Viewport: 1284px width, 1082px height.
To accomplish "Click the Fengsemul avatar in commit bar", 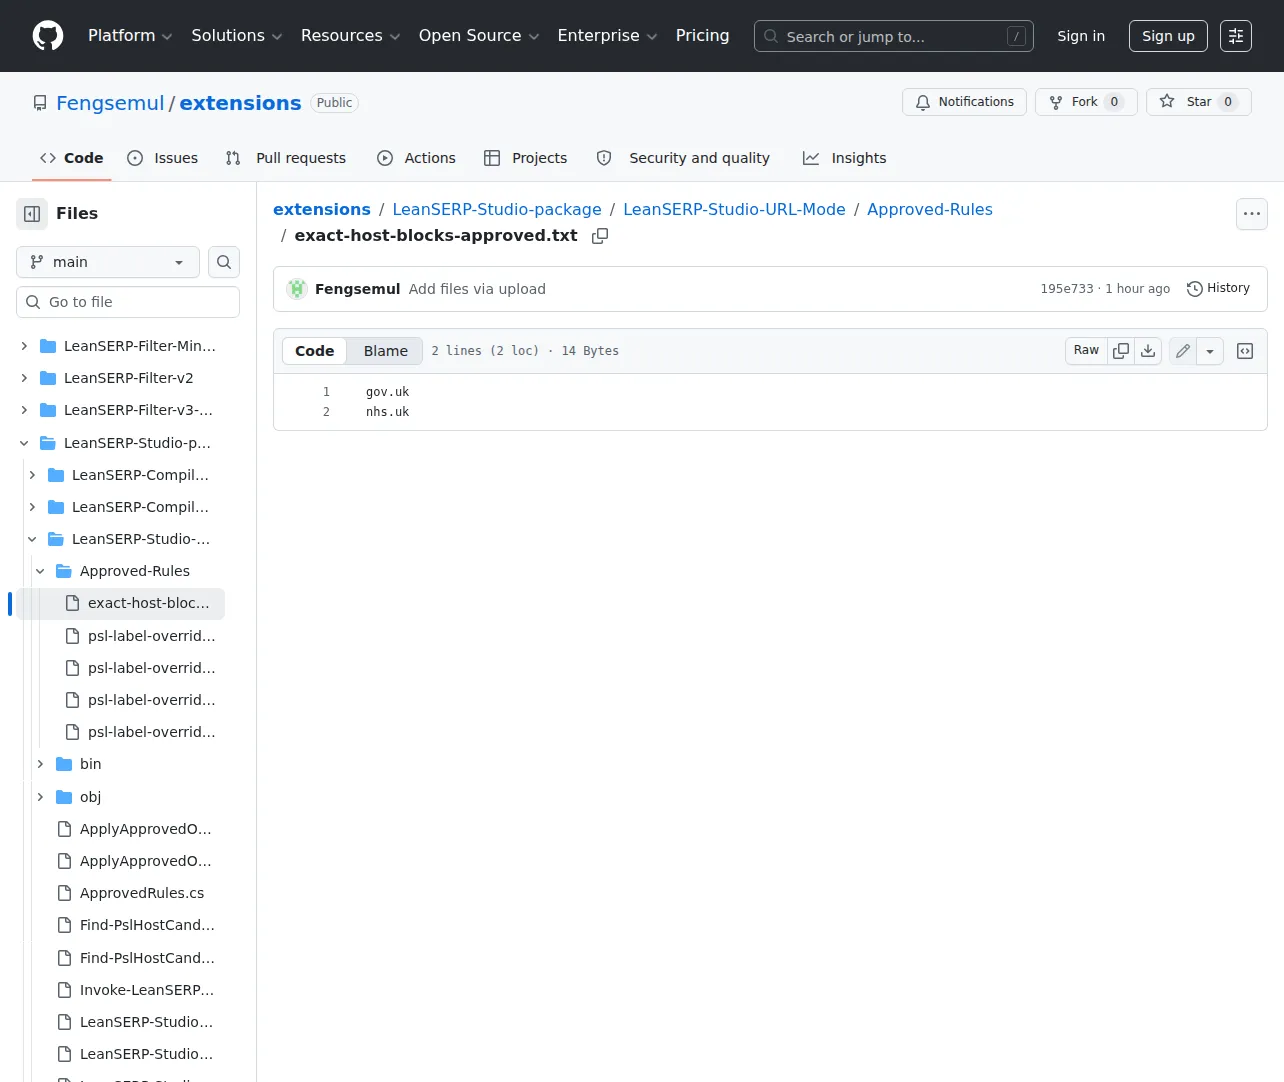I will point(297,289).
